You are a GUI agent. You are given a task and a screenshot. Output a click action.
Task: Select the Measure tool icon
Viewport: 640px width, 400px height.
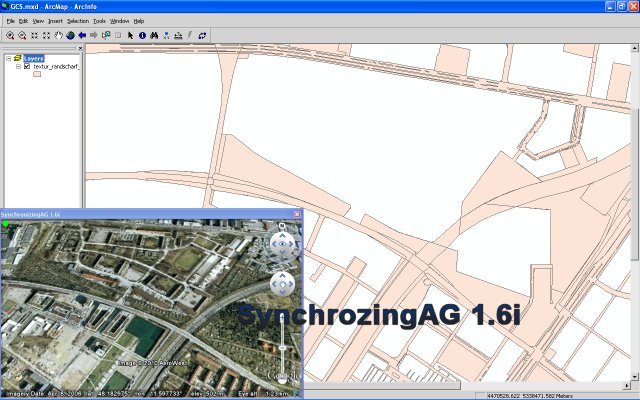[x=178, y=36]
